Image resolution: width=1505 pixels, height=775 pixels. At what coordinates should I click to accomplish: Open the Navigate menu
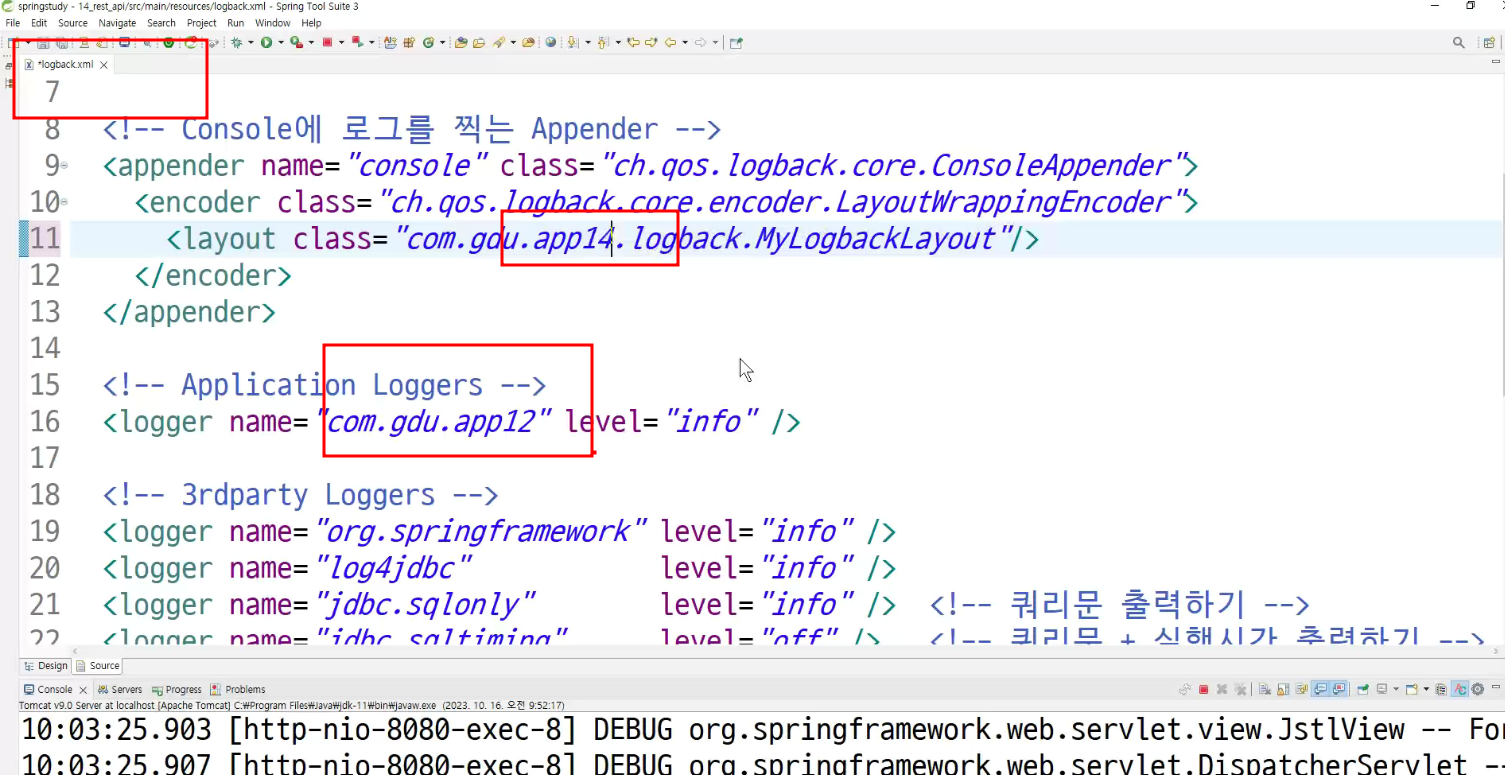[117, 23]
